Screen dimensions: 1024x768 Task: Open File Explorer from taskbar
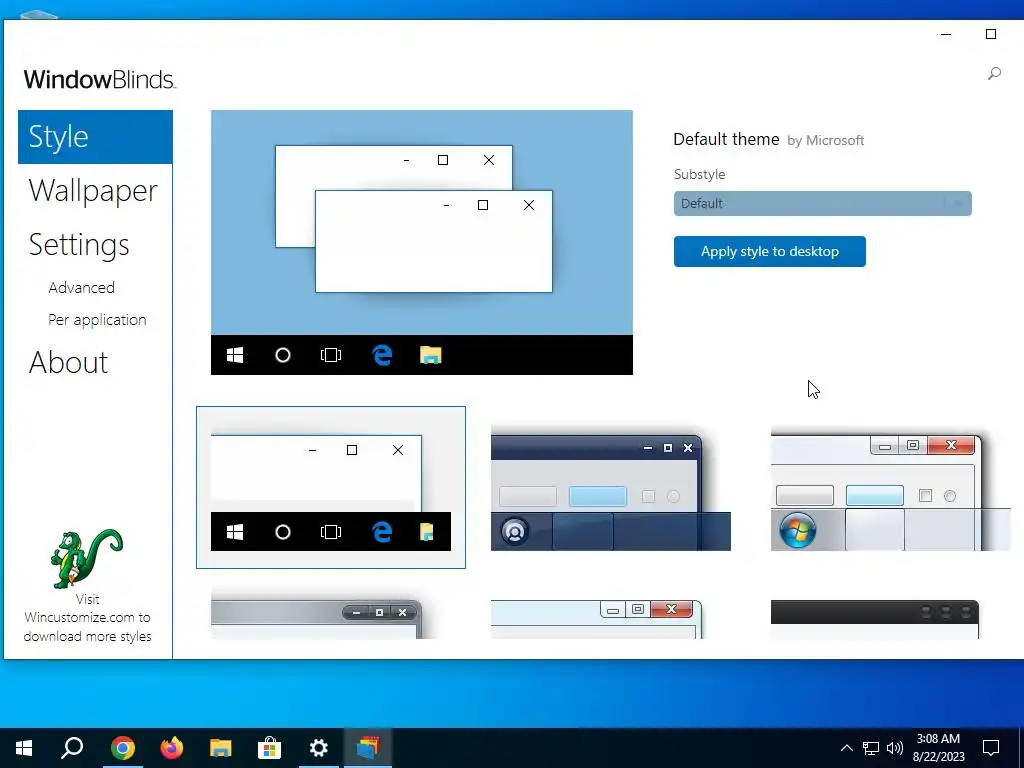[x=221, y=748]
